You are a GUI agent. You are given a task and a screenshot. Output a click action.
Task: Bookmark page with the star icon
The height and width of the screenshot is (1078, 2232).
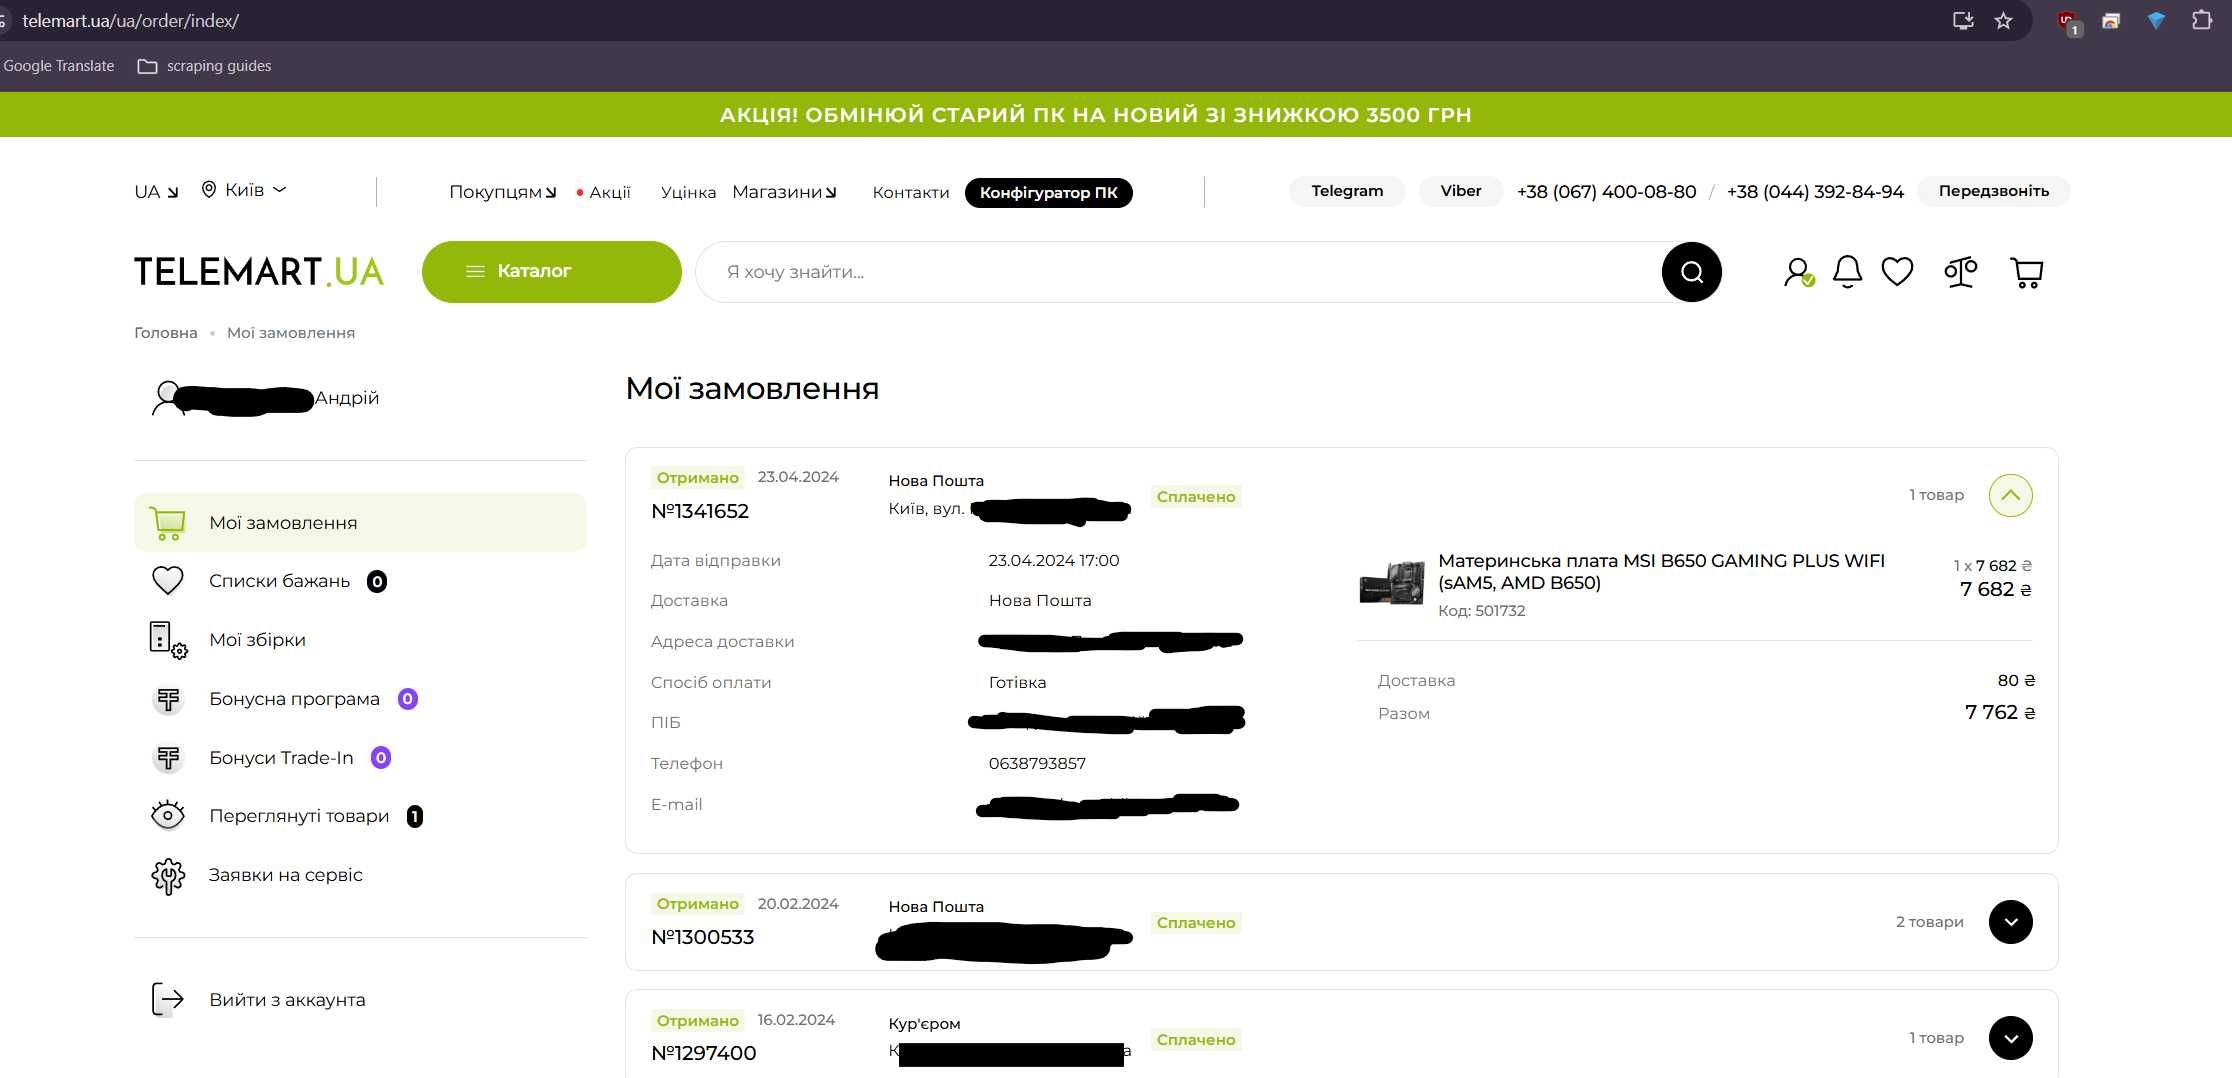click(2003, 20)
